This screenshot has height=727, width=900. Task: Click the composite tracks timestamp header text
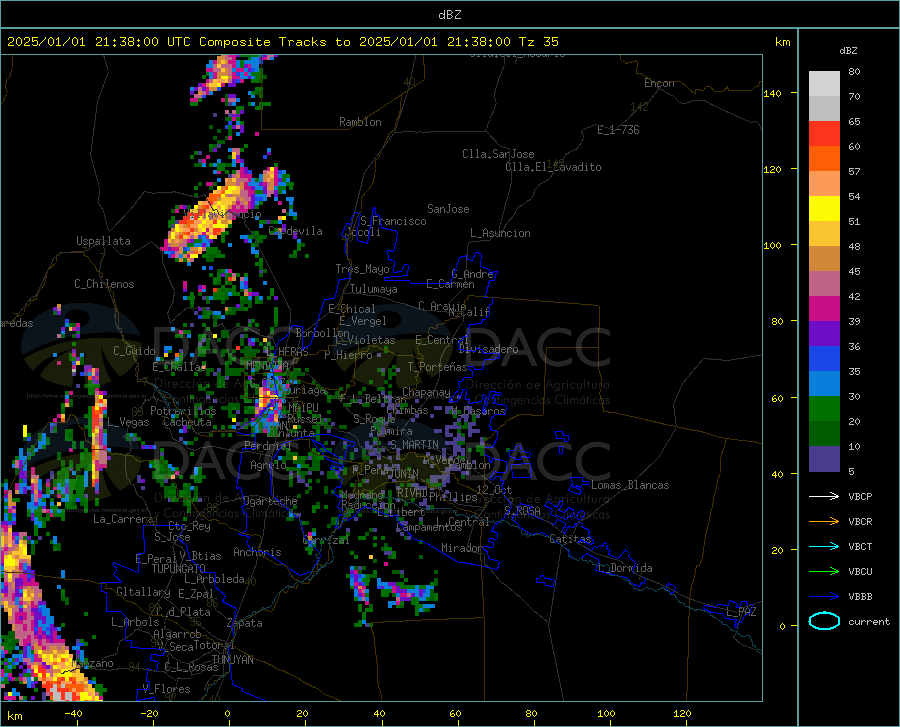(282, 42)
